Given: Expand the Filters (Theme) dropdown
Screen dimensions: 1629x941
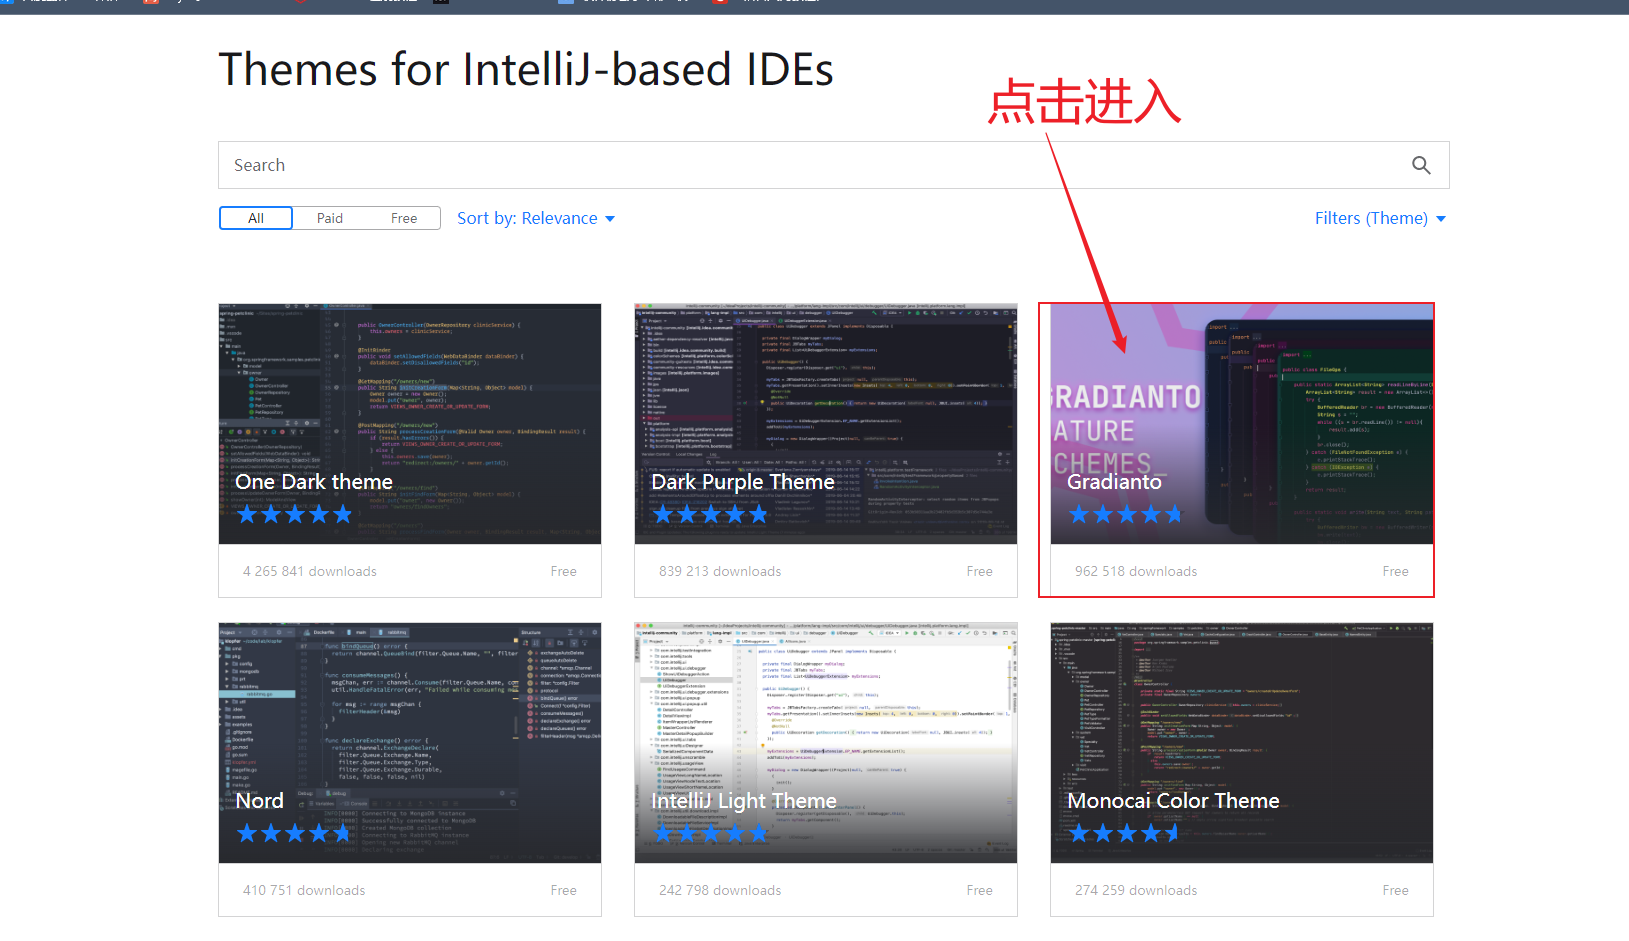Looking at the screenshot, I should pos(1380,218).
